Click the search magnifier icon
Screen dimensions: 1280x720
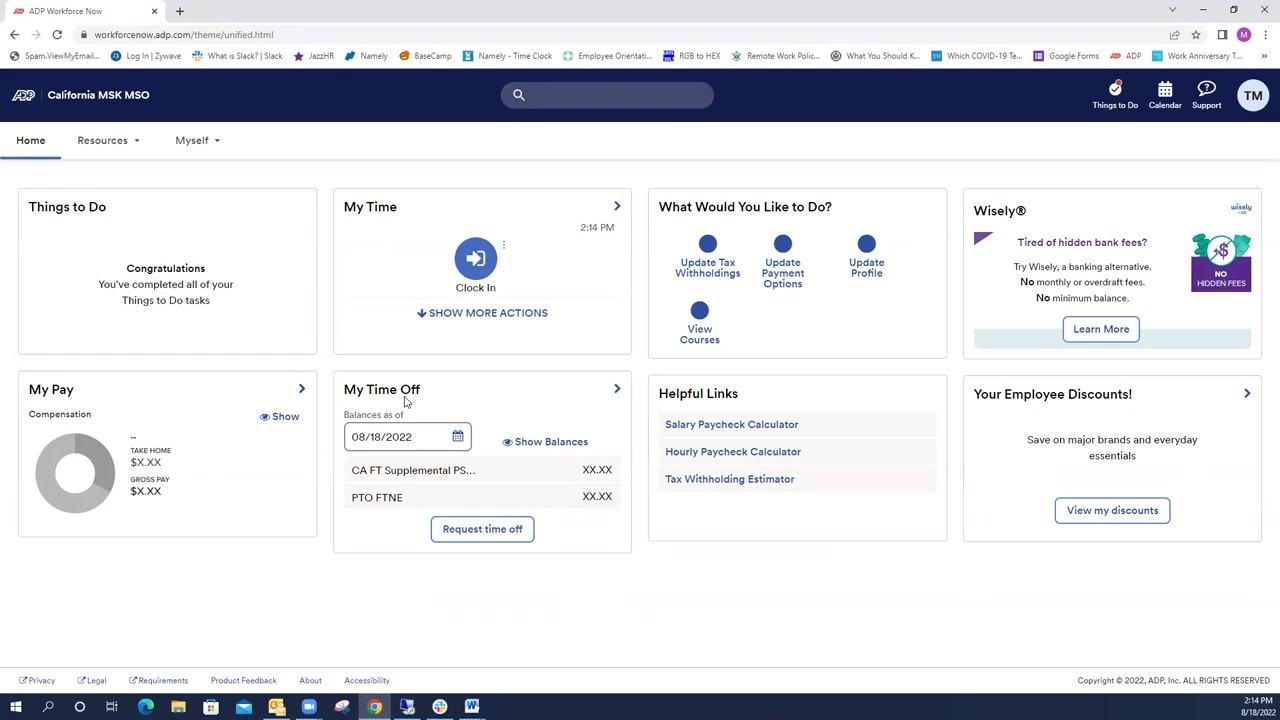click(518, 95)
